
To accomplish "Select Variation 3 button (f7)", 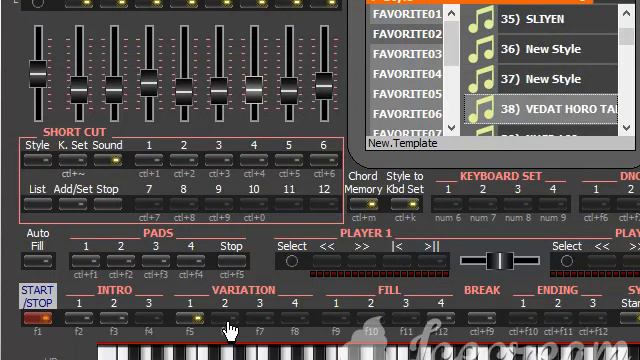I will [x=260, y=318].
